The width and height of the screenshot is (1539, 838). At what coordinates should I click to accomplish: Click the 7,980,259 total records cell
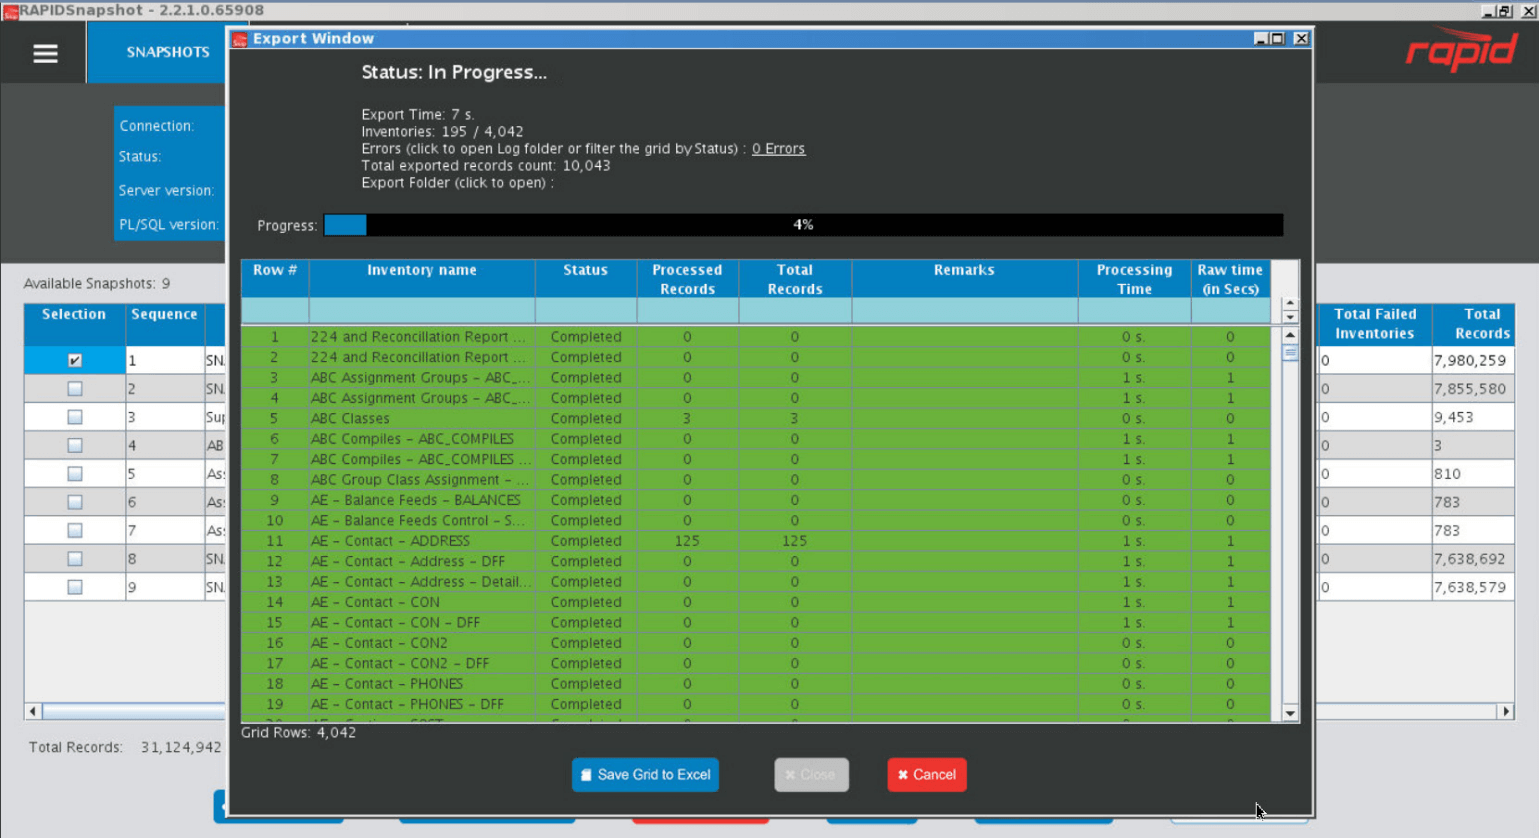[1472, 360]
